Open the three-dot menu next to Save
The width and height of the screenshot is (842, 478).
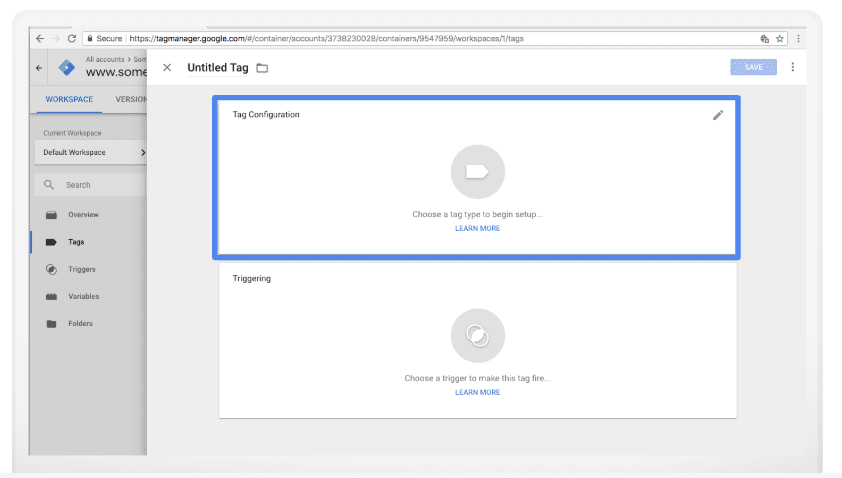click(x=793, y=67)
